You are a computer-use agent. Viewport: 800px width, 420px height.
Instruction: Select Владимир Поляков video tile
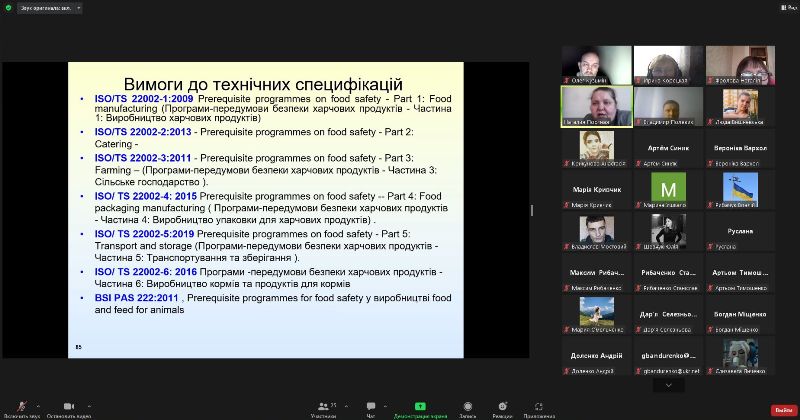(668, 107)
